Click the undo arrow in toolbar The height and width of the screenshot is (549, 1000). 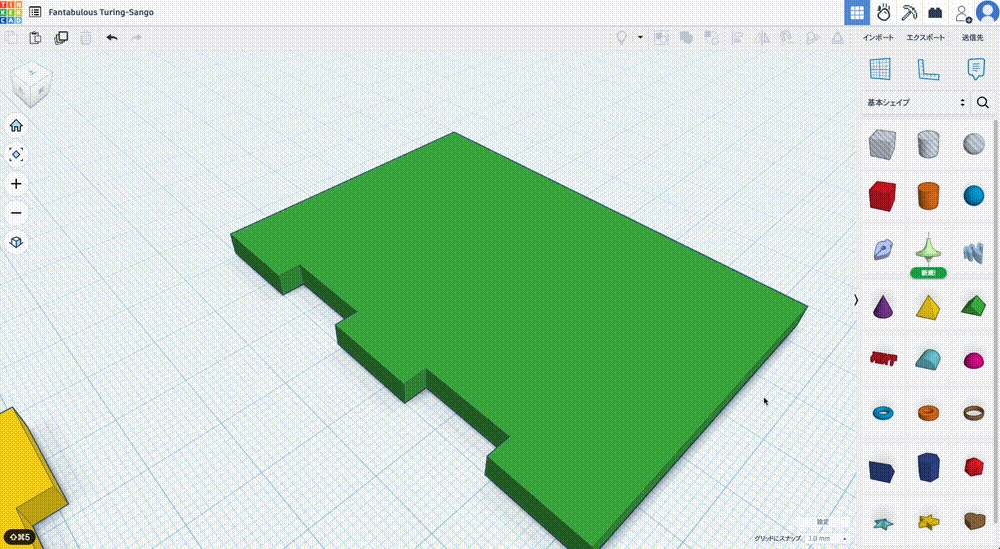point(111,38)
